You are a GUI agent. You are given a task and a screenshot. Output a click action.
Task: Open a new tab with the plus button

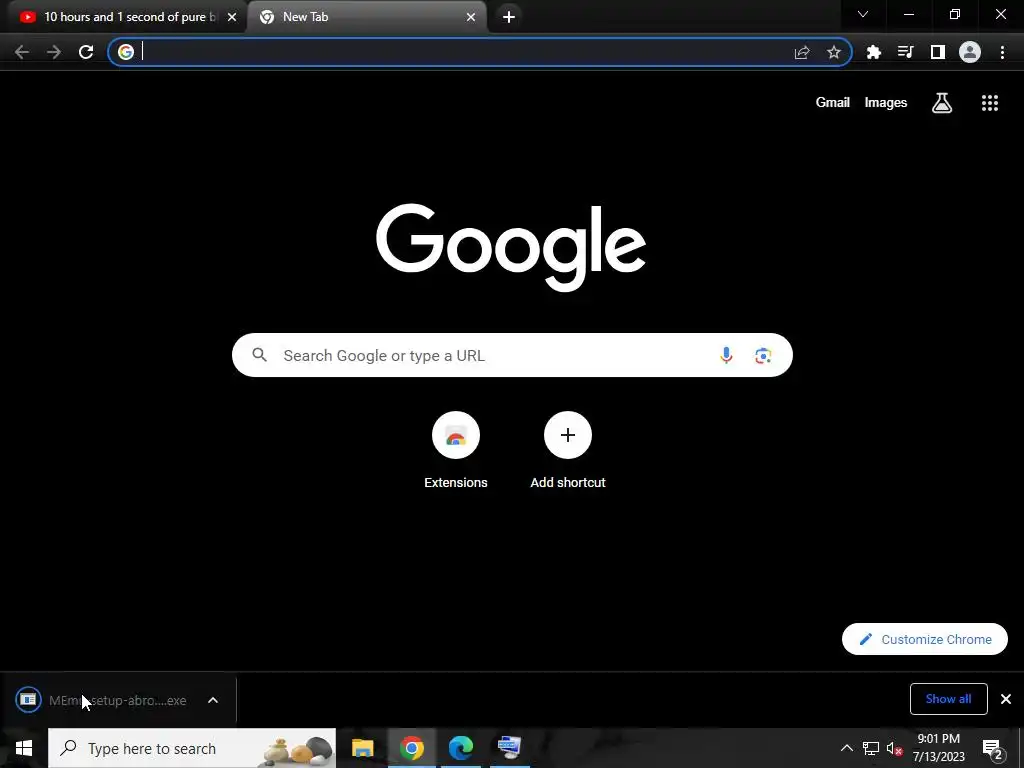tap(509, 17)
